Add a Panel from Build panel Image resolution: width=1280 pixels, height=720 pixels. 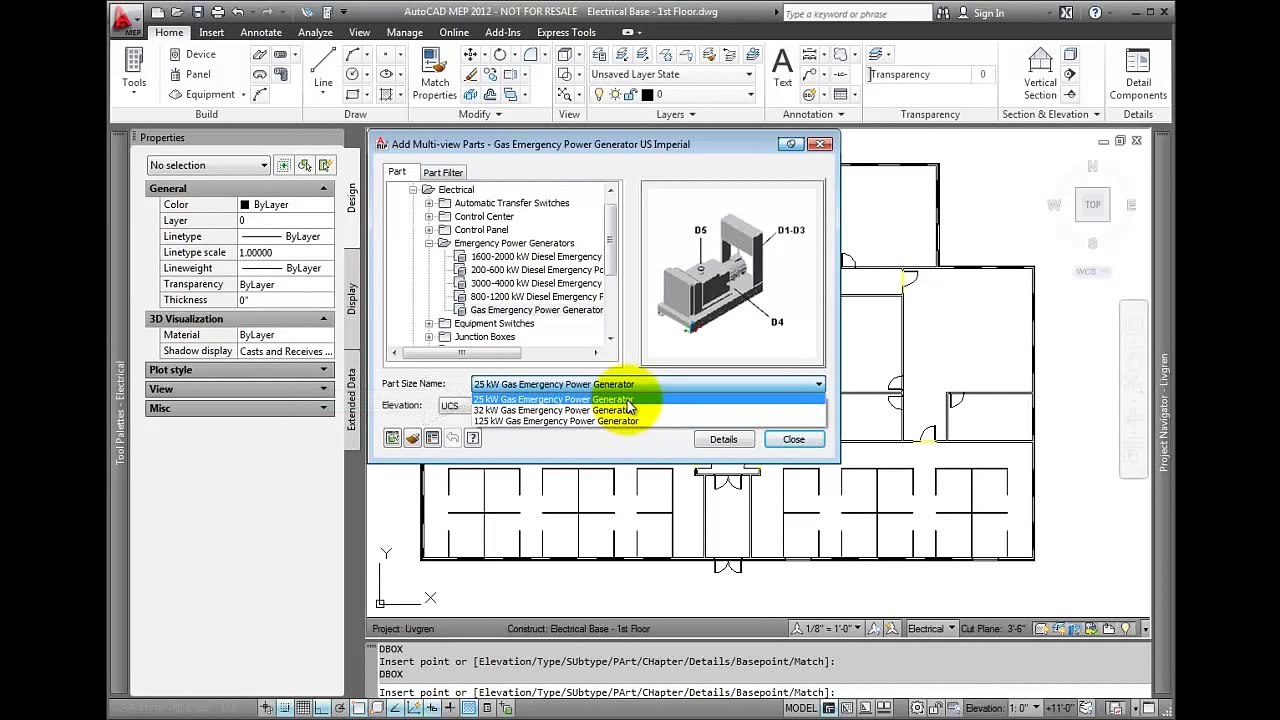coord(190,74)
